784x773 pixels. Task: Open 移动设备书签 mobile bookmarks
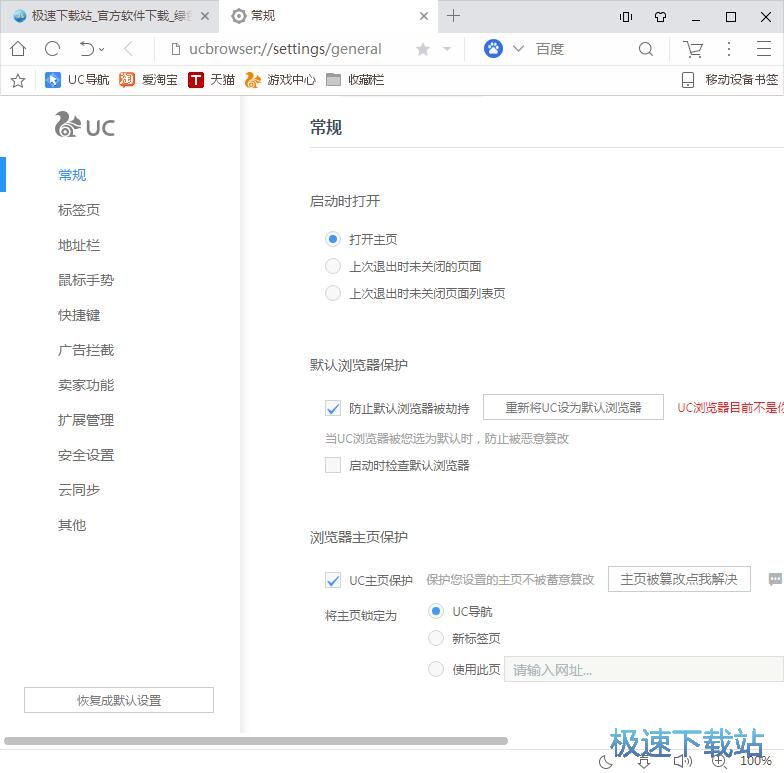click(x=730, y=80)
